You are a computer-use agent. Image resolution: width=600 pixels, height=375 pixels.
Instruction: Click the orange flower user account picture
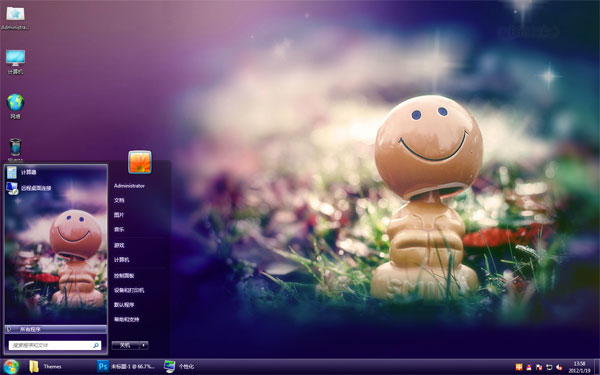(140, 162)
